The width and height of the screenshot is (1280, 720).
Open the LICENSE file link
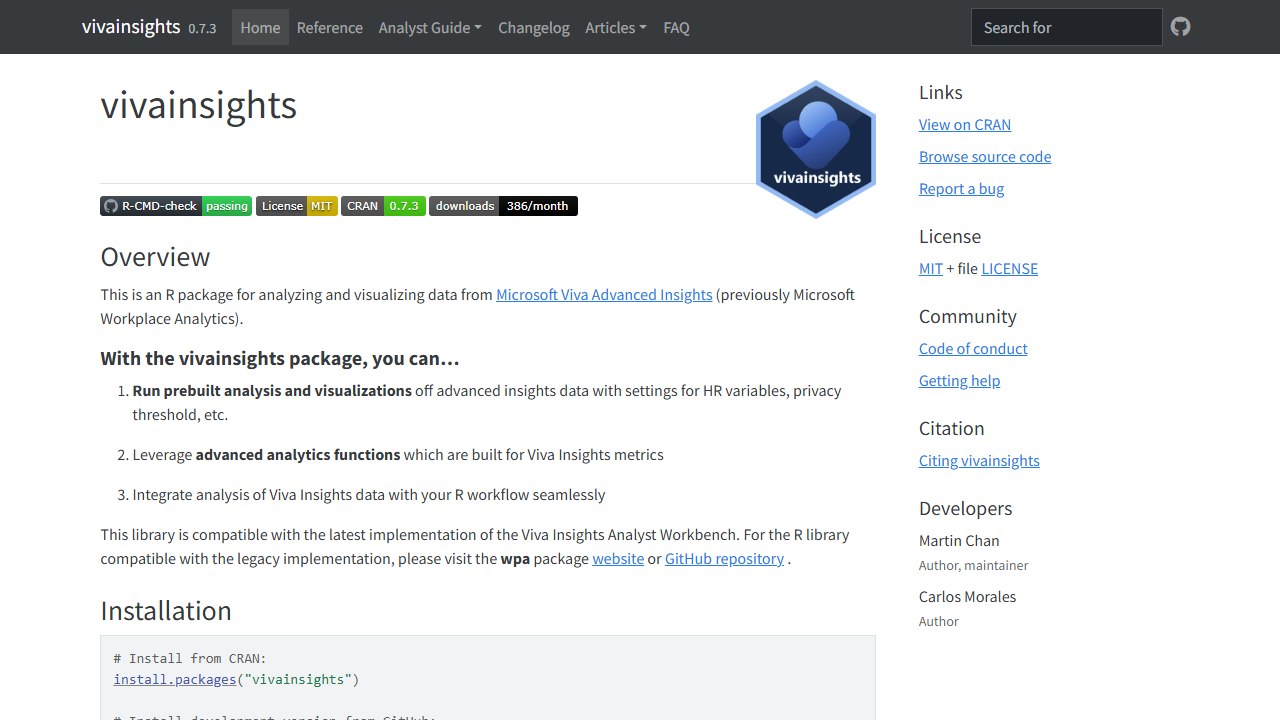pos(1010,269)
